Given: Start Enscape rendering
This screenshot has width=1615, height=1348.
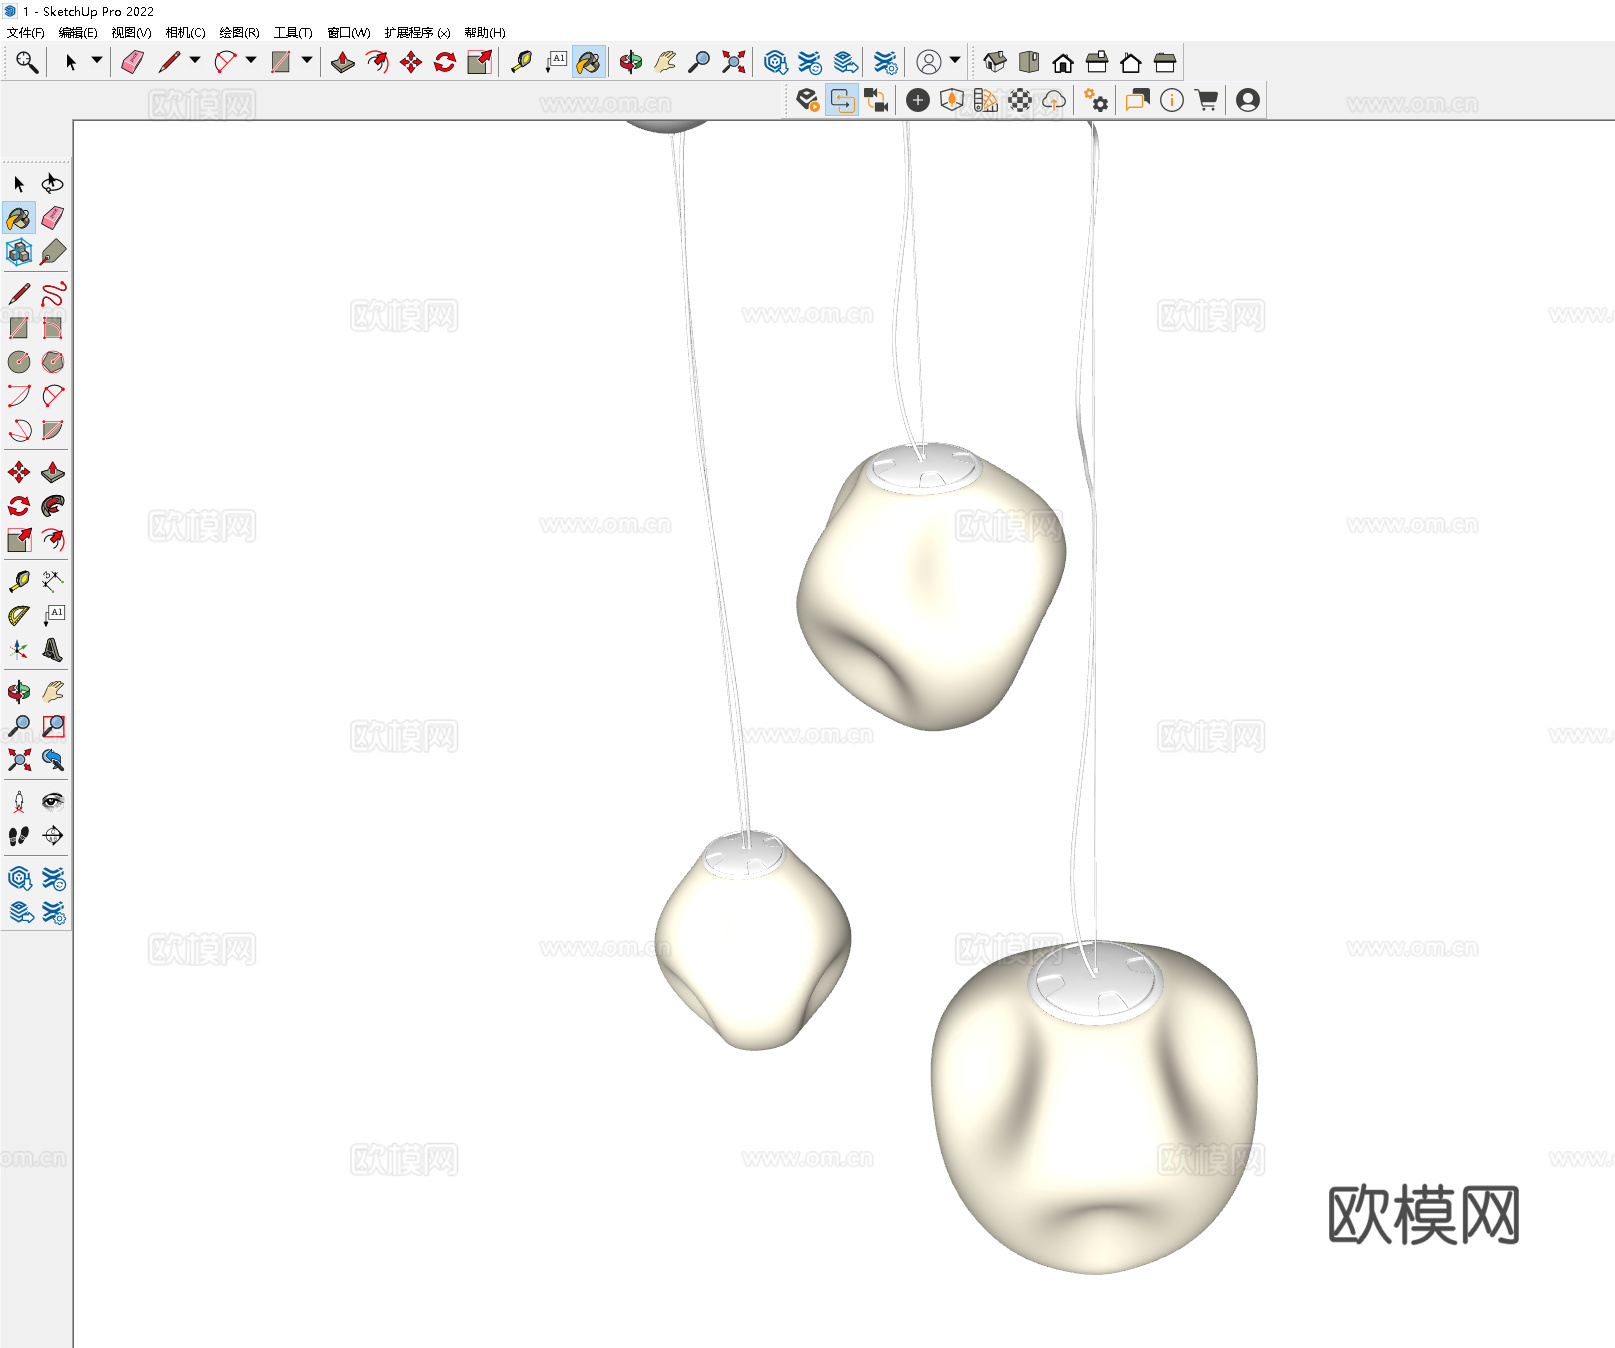Looking at the screenshot, I should click(808, 100).
